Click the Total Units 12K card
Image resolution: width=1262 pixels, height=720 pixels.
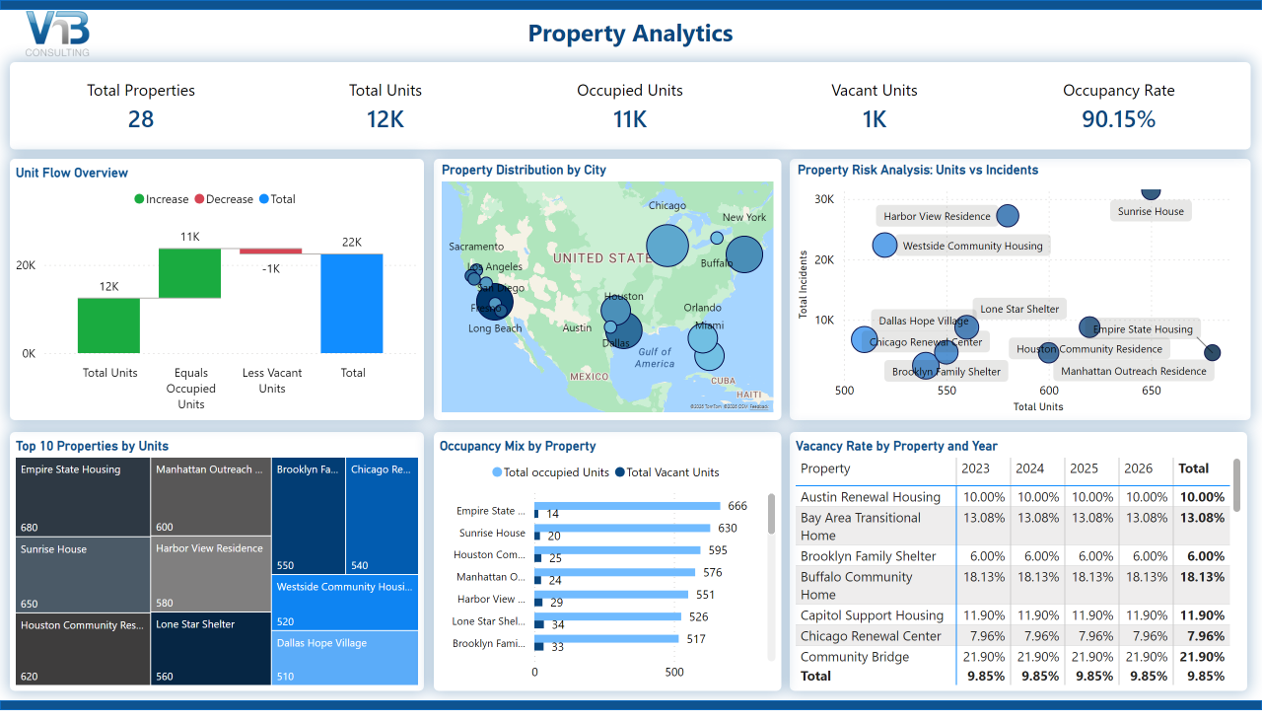385,106
